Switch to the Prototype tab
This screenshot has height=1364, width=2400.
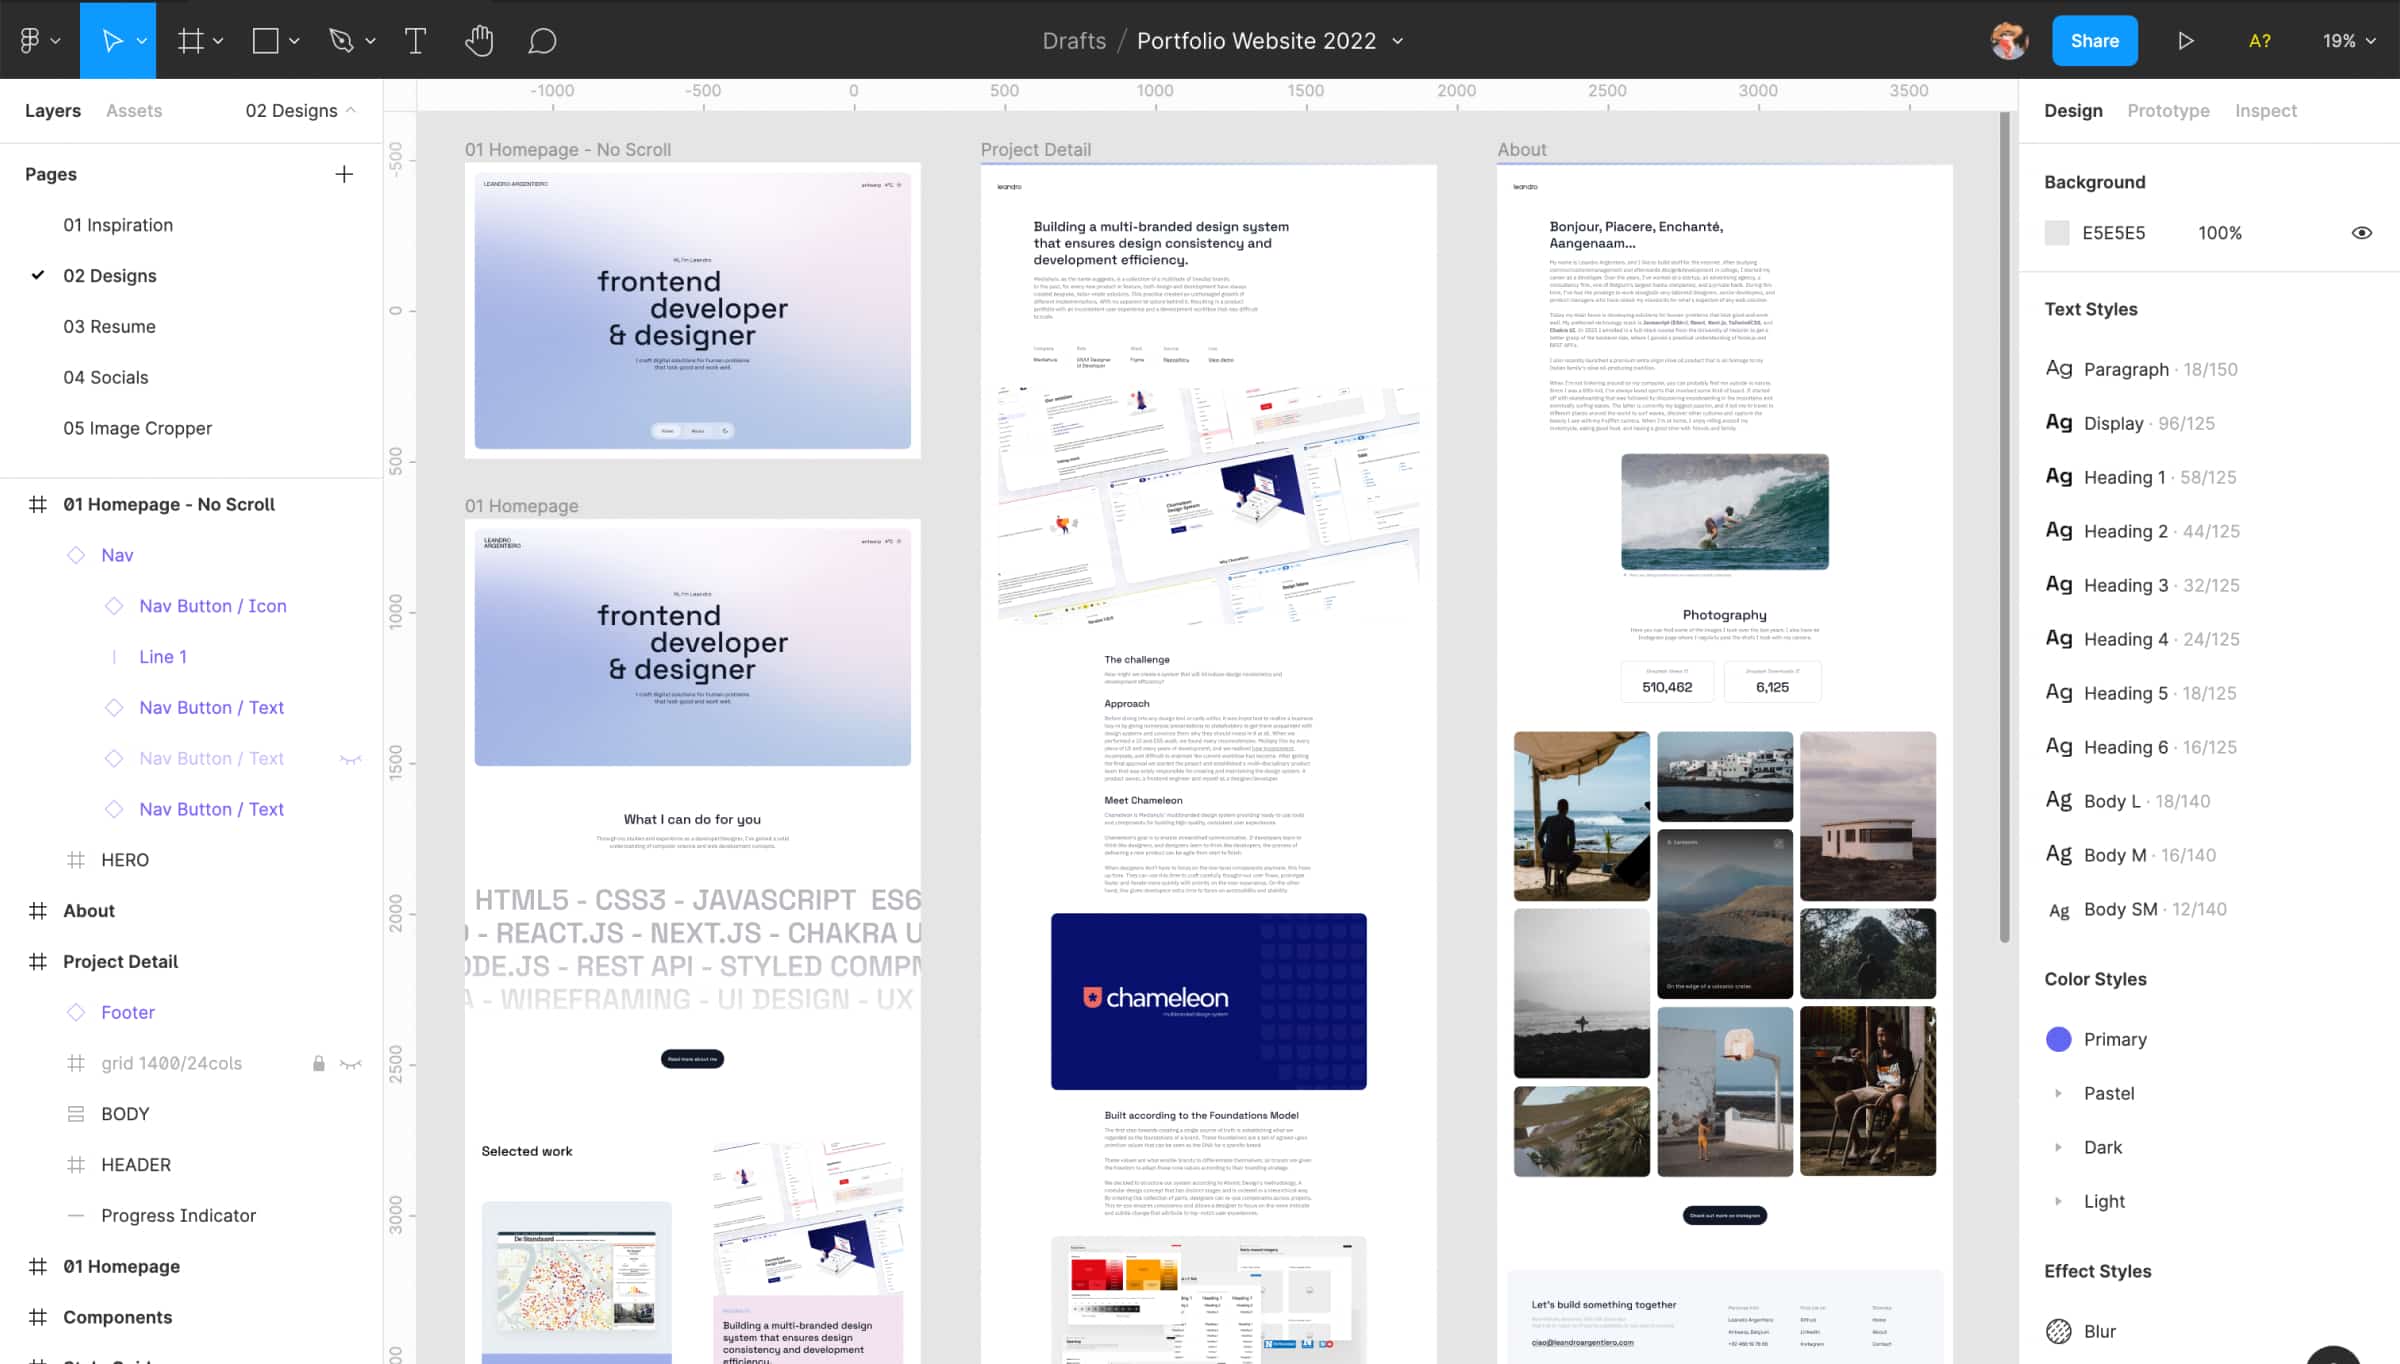pyautogui.click(x=2167, y=110)
